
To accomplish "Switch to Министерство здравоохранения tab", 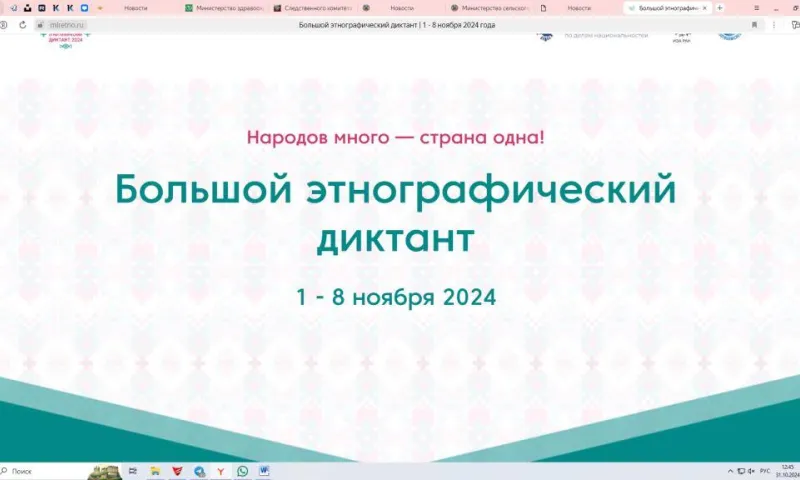I will (224, 8).
